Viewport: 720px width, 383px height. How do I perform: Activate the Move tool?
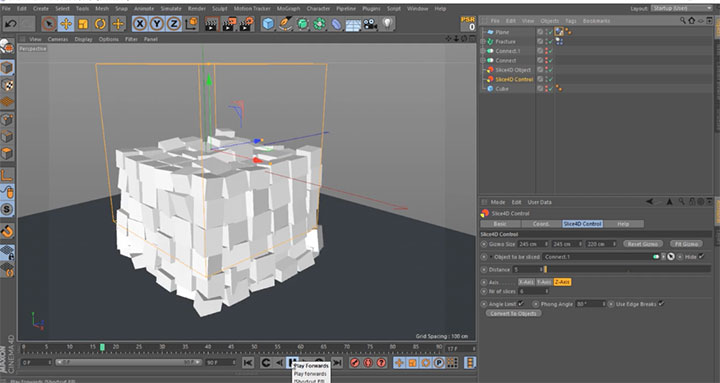point(66,24)
